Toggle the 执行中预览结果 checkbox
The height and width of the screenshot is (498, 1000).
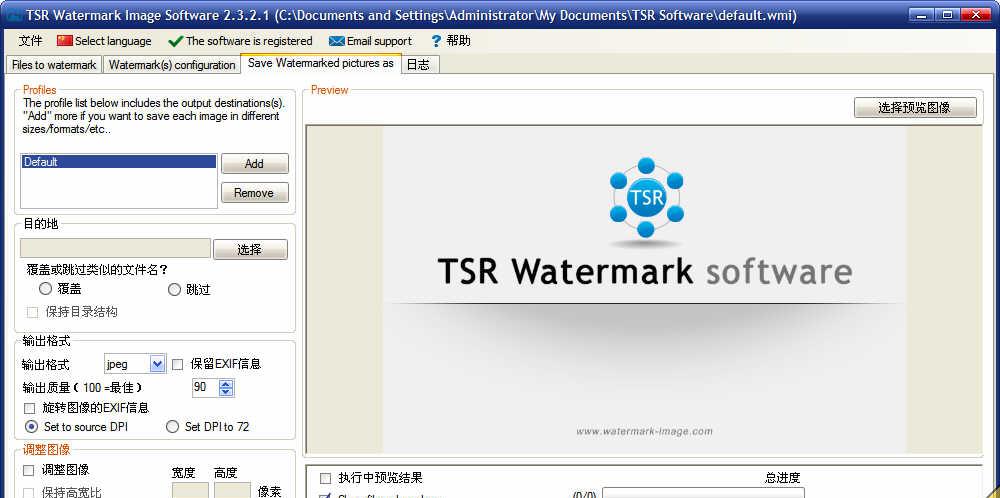326,478
